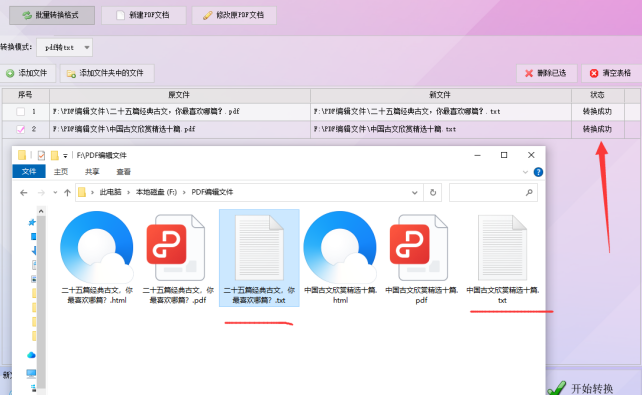The width and height of the screenshot is (643, 396).
Task: Click the Explorer forward arrow
Action: pos(41,193)
